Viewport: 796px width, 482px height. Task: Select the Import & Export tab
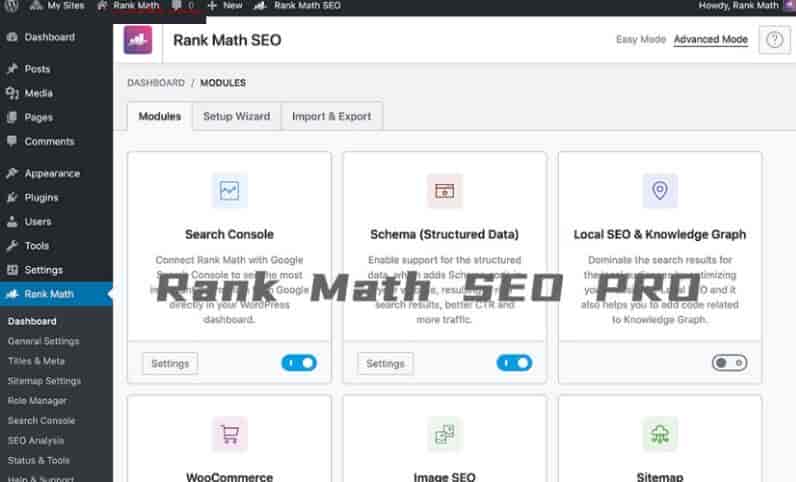(x=331, y=116)
